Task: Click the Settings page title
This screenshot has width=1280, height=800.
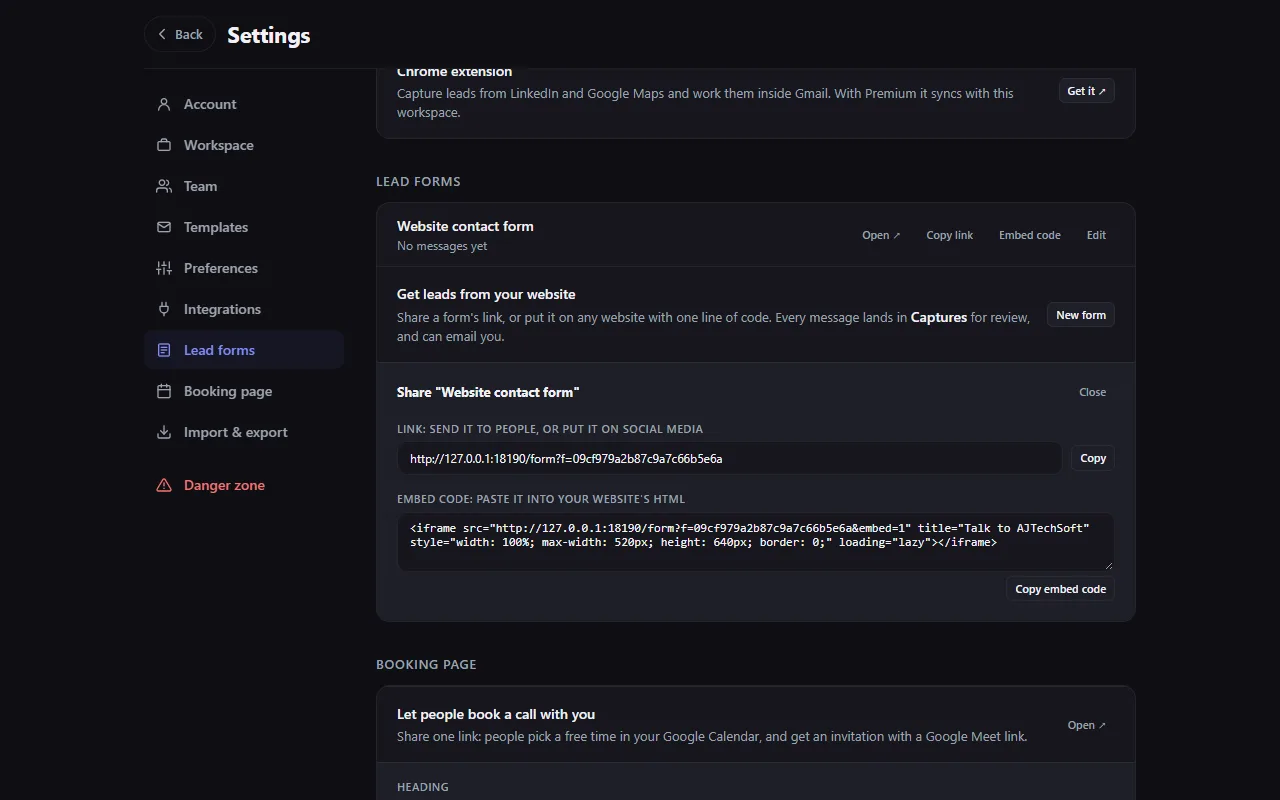Action: (269, 35)
